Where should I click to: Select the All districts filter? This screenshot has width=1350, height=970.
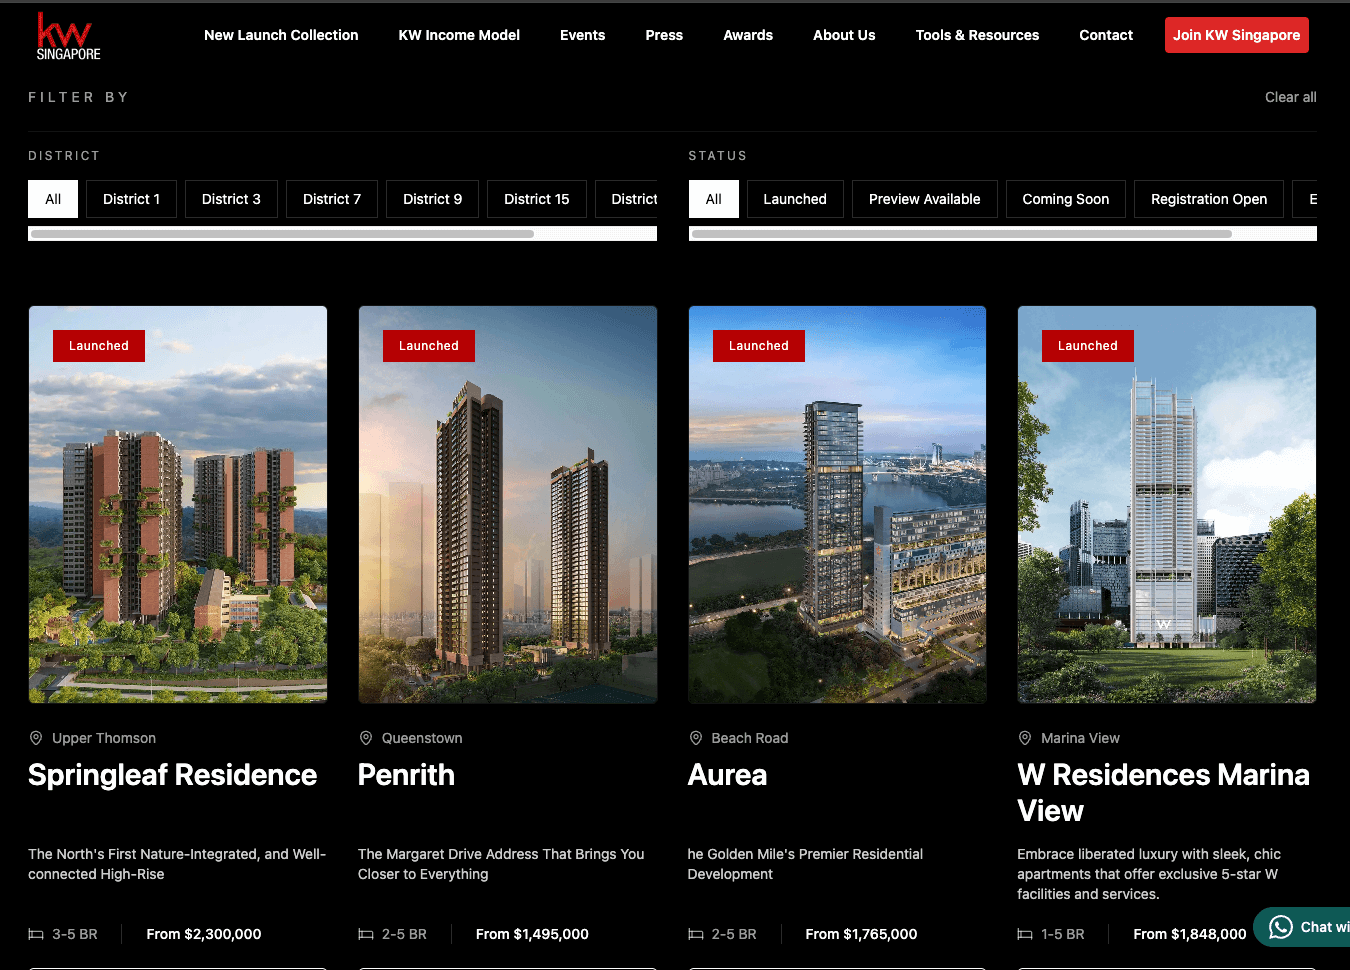52,199
